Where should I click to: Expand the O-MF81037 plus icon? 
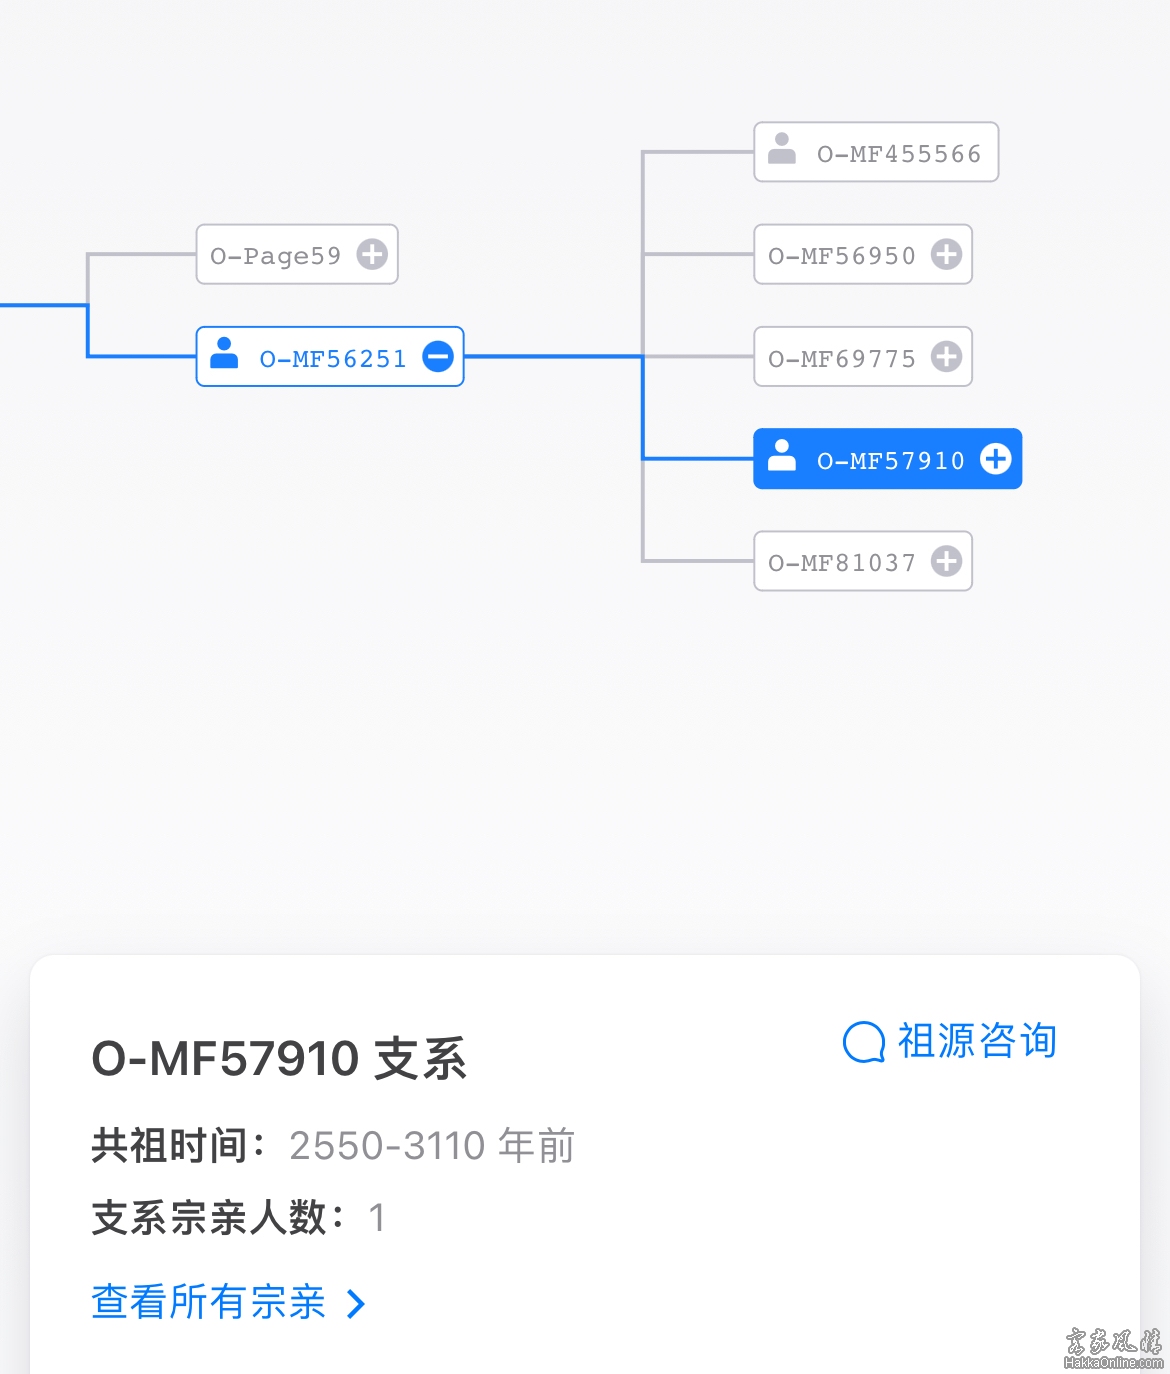pyautogui.click(x=946, y=561)
